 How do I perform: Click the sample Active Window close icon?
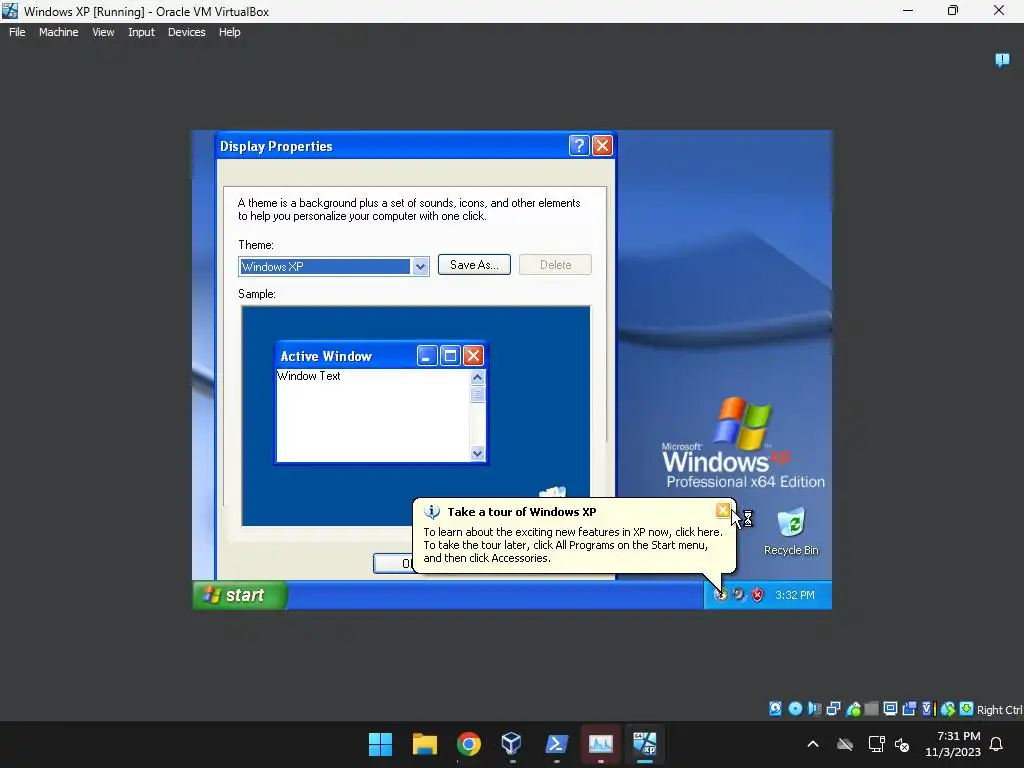(x=473, y=355)
